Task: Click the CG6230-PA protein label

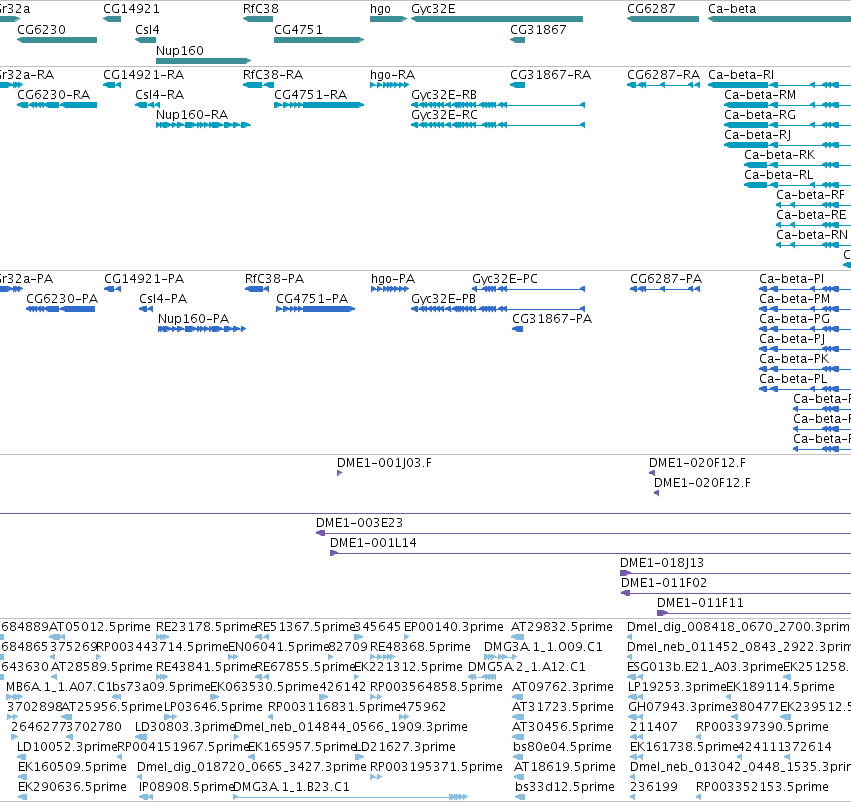Action: point(62,298)
